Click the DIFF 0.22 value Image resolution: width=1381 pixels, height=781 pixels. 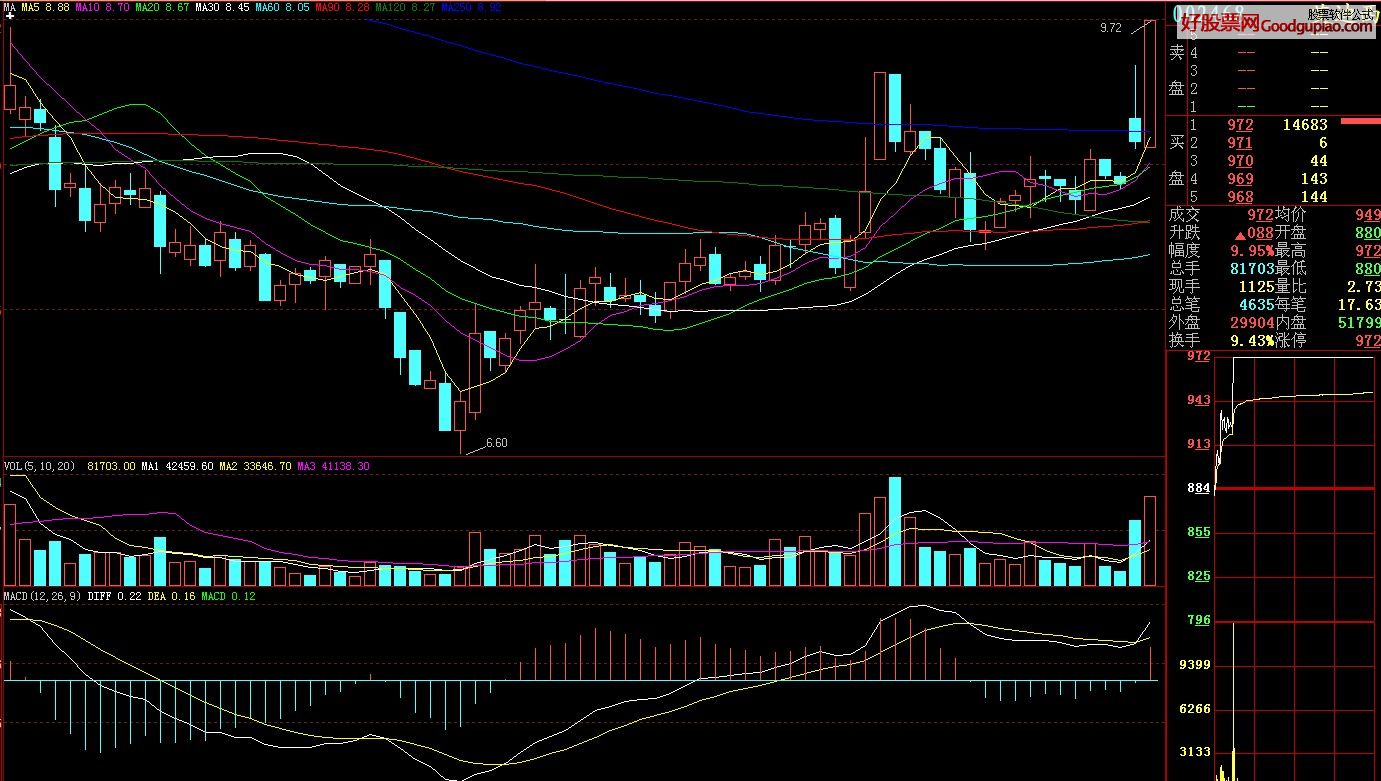(114, 596)
